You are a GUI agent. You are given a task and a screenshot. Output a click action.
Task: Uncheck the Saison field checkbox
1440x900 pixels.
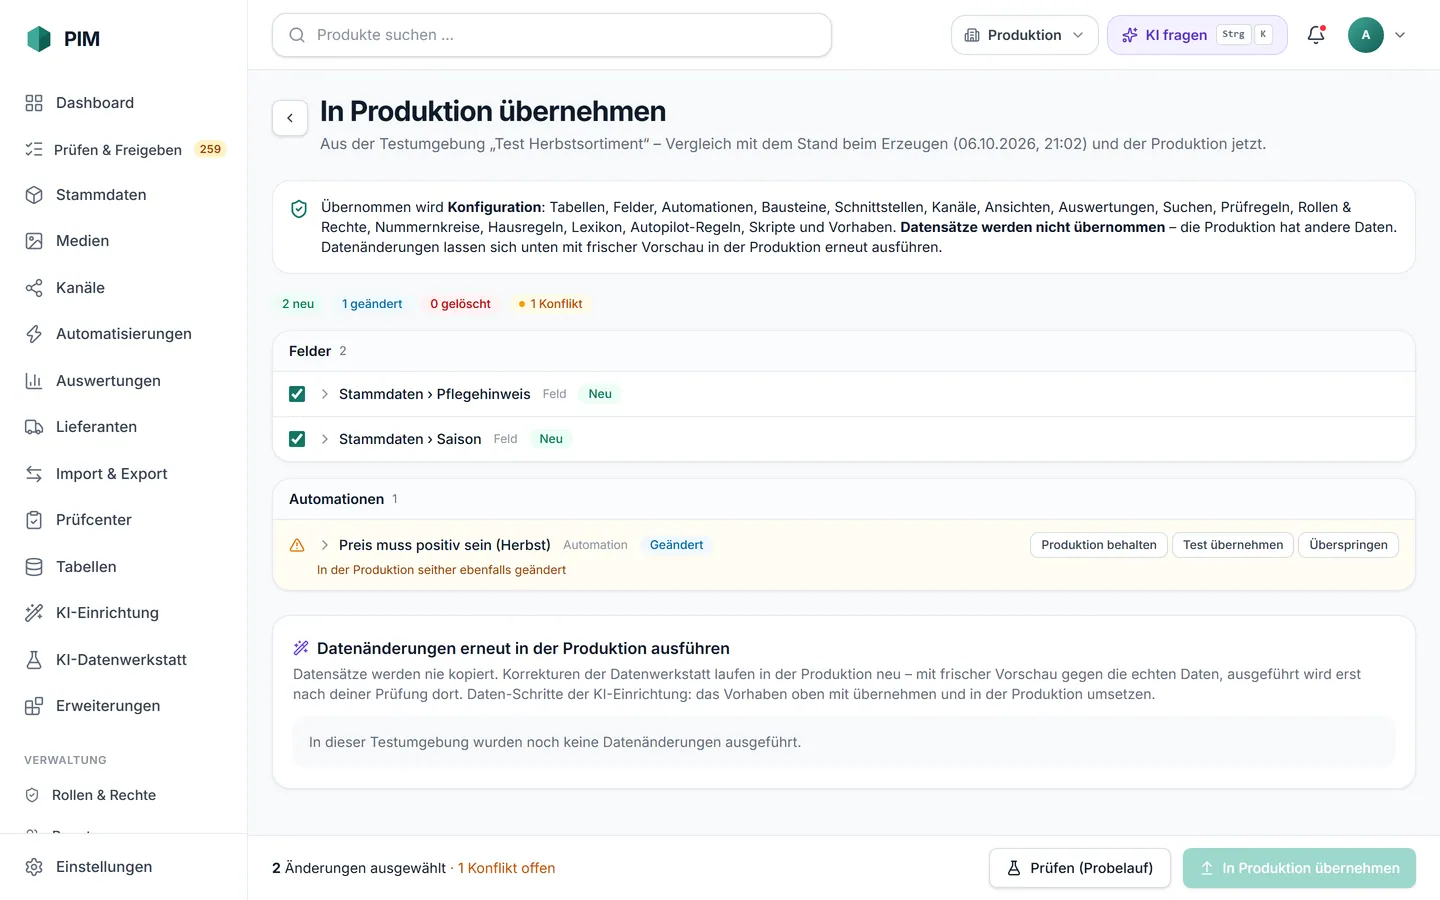(297, 439)
